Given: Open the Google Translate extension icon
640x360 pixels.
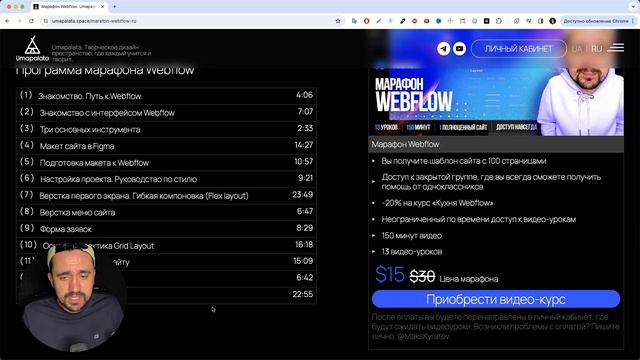Looking at the screenshot, I should (354, 21).
